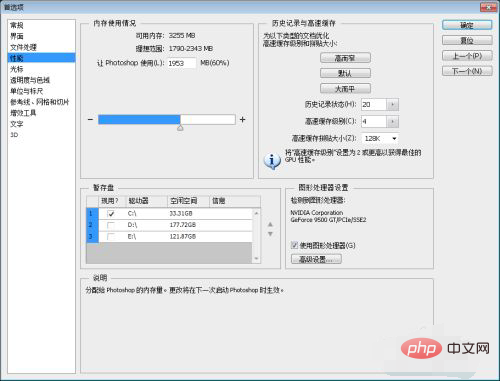Open 高速缓存拼贴大小 128K dropdown
Screen dimensions: 500x381
tap(380, 138)
